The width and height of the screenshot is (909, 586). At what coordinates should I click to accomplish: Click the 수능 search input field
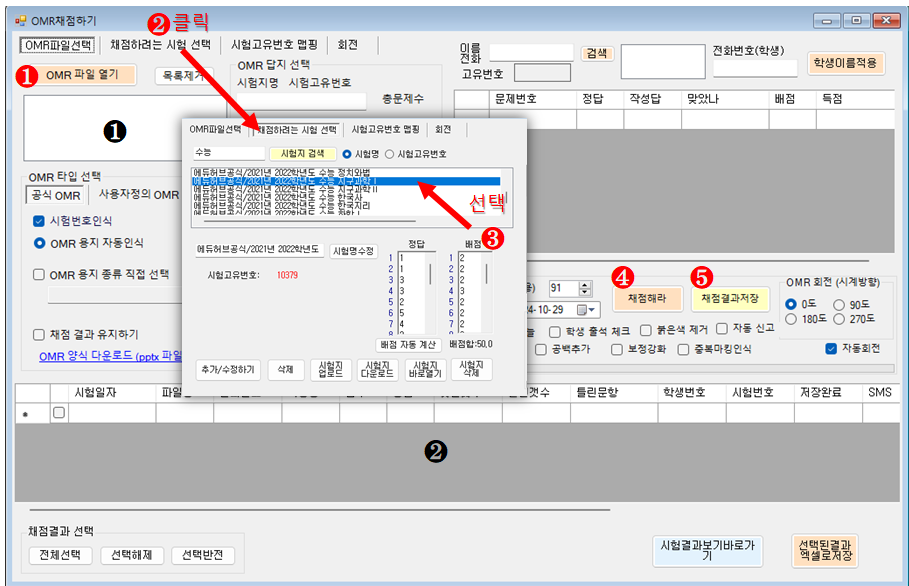coord(228,154)
